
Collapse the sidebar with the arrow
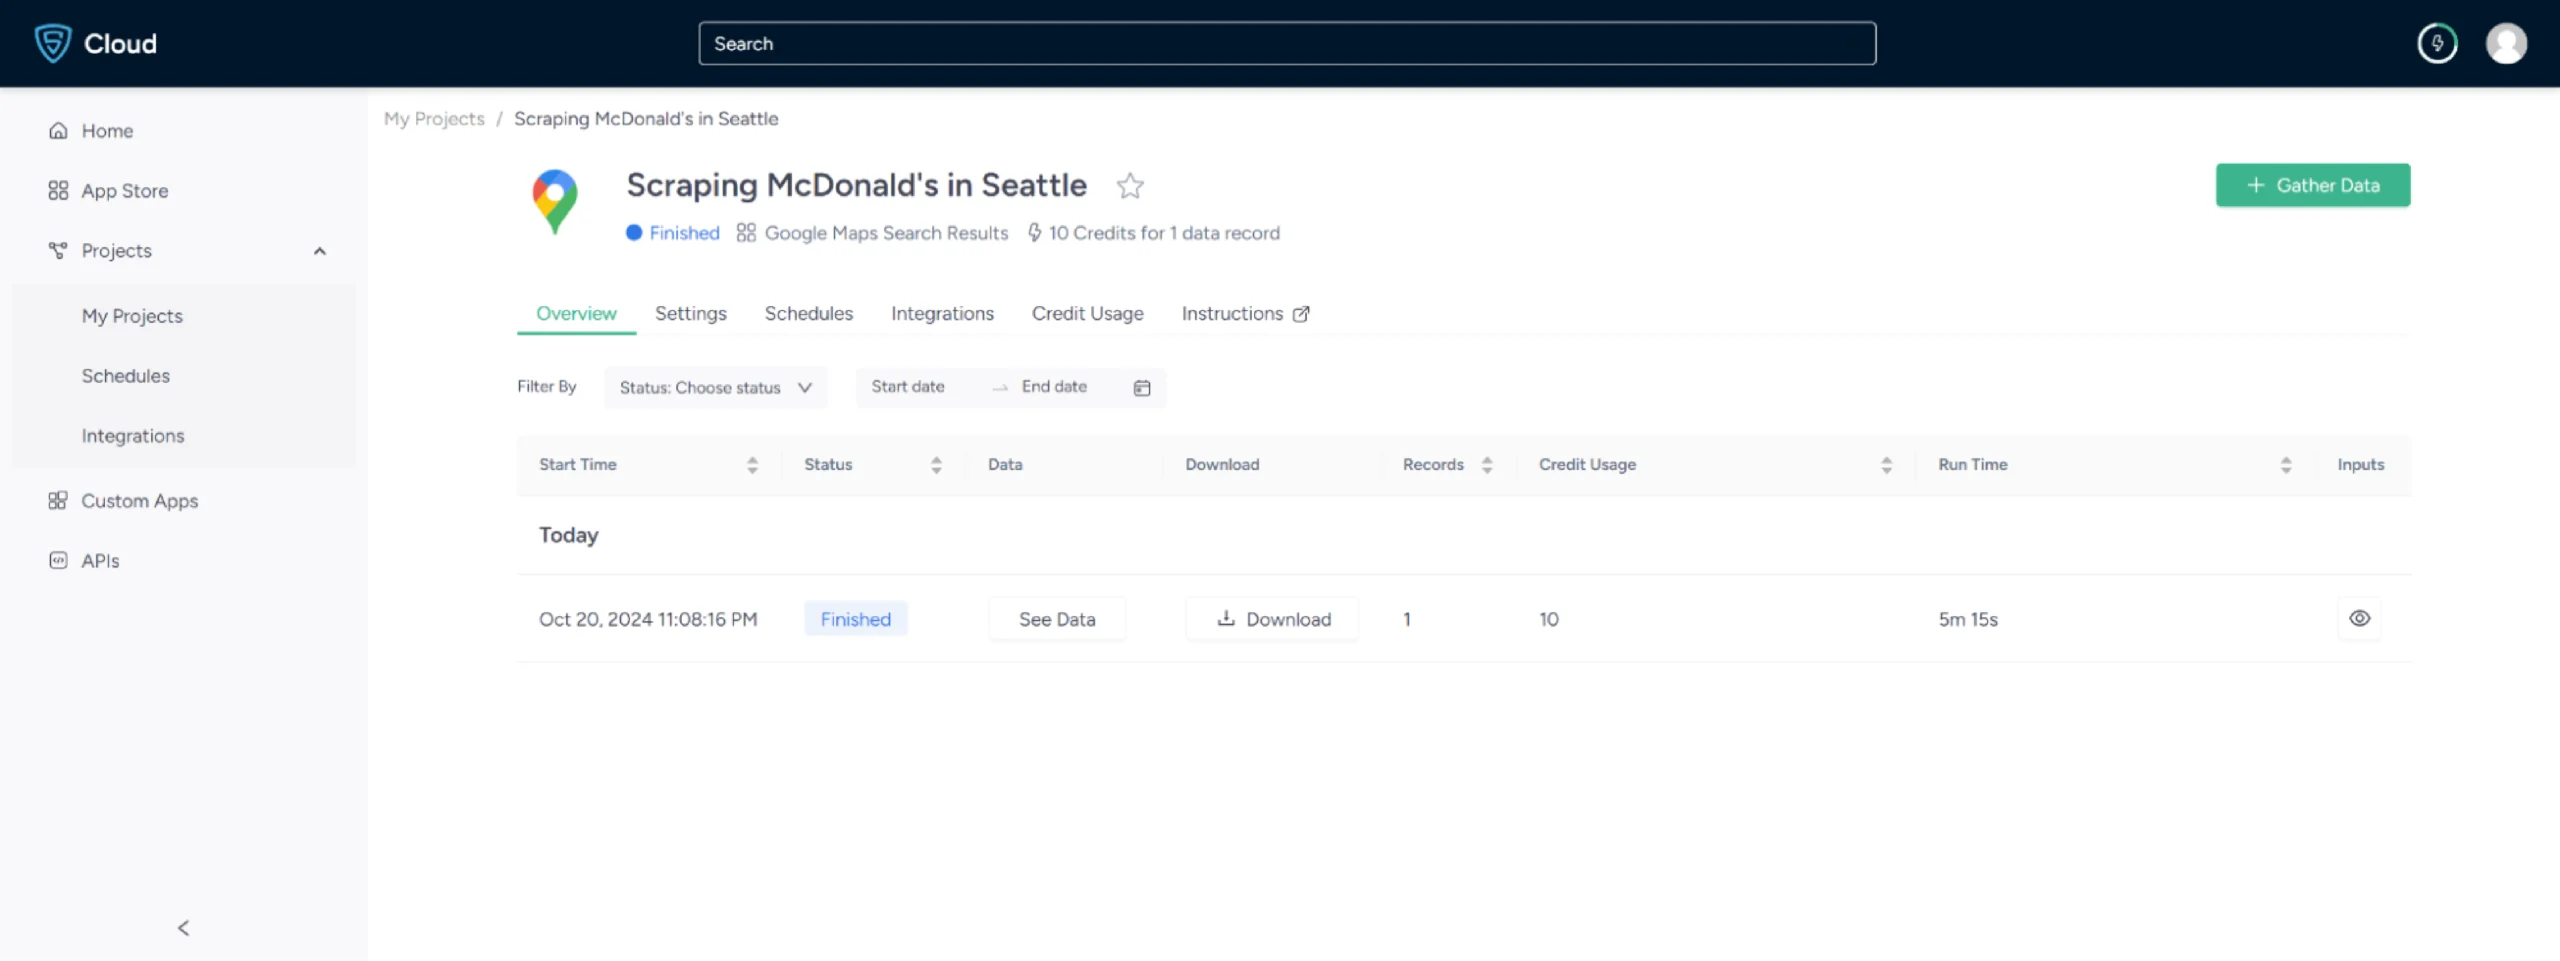(x=184, y=928)
